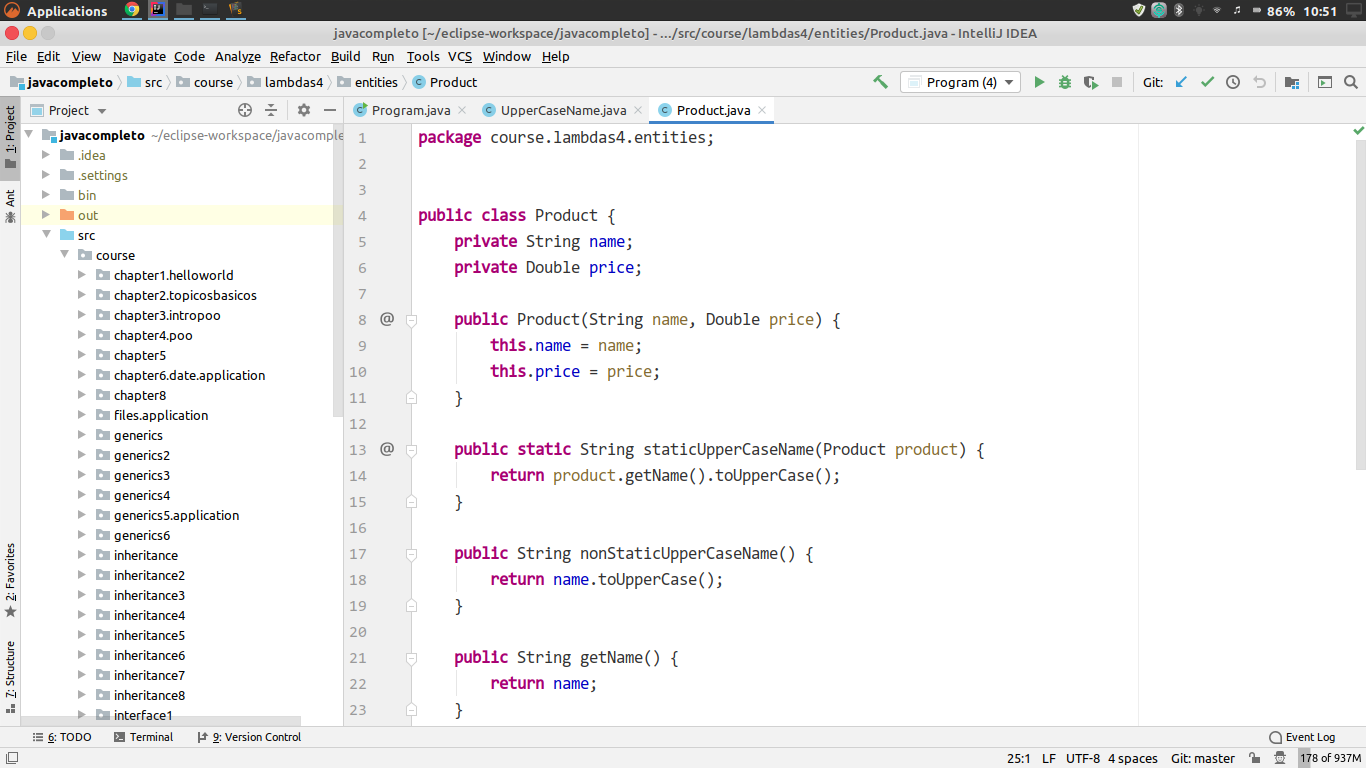Run the Program configuration
This screenshot has width=1366, height=768.
[x=1040, y=82]
